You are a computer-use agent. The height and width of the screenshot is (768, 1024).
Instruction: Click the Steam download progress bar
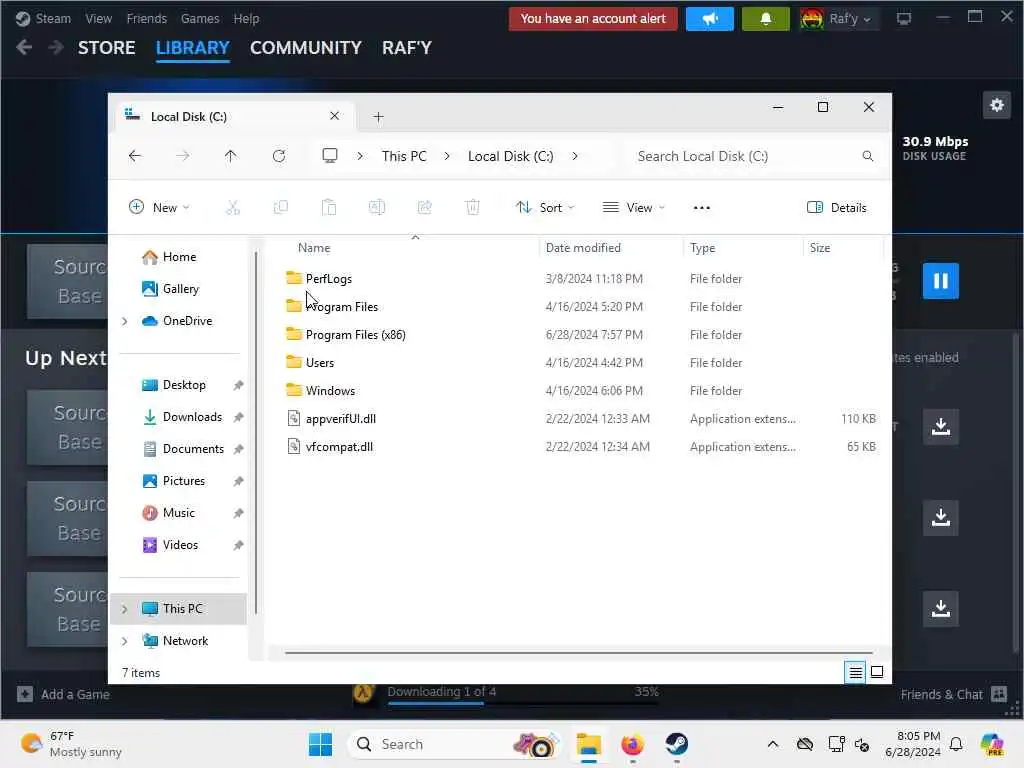tap(522, 703)
